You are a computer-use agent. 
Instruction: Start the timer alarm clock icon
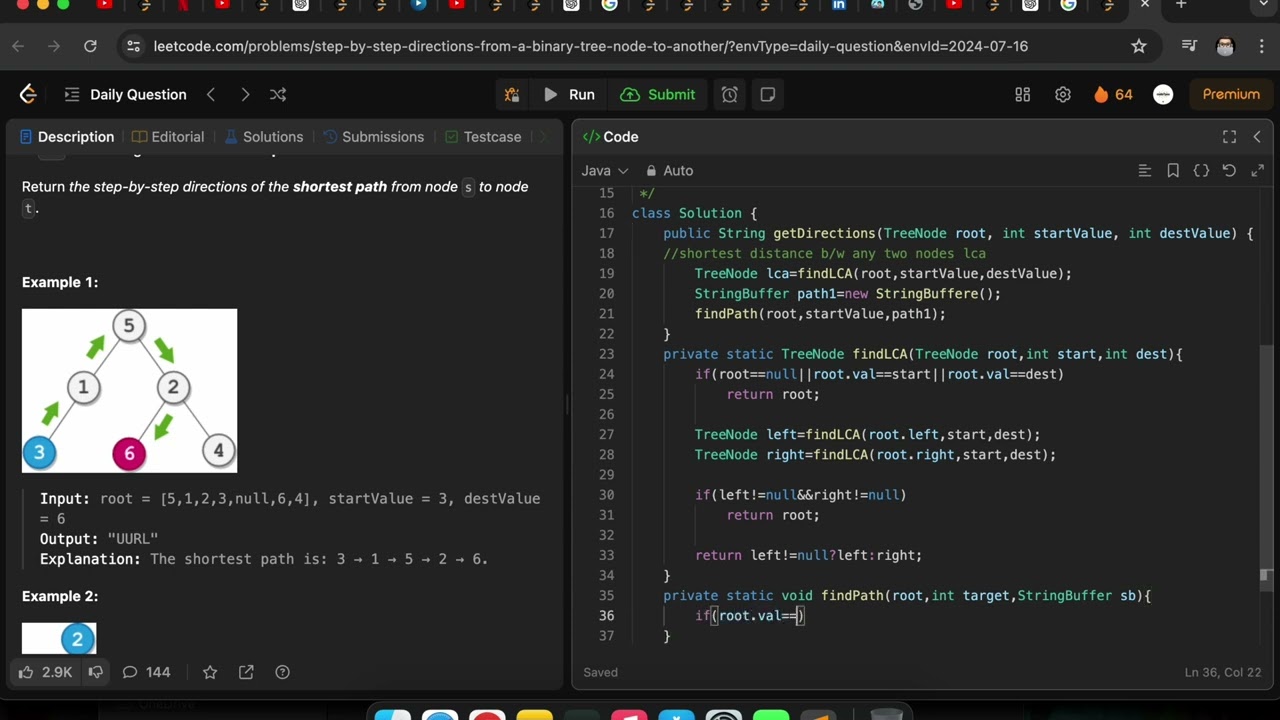click(x=730, y=94)
